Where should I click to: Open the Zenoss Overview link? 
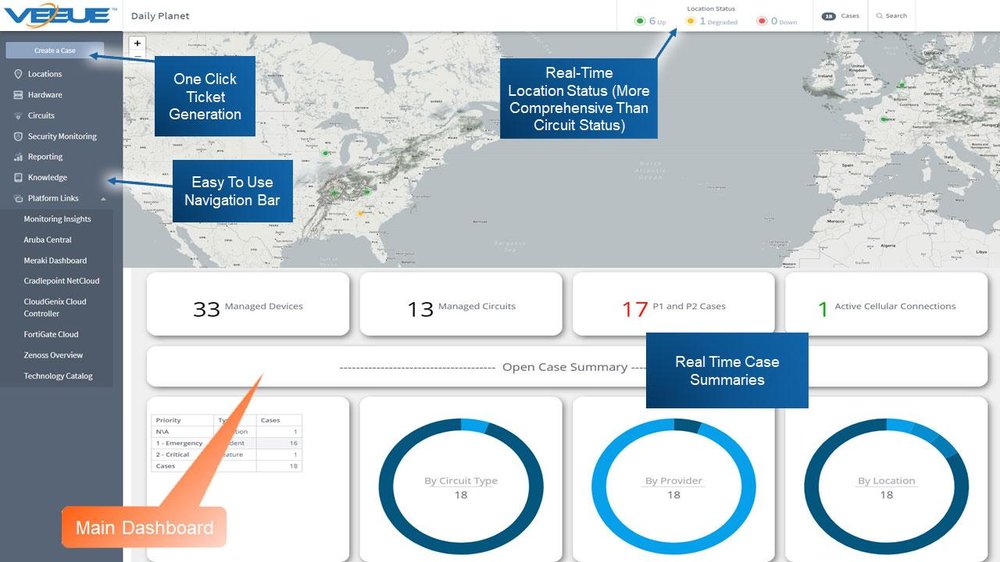pos(54,355)
